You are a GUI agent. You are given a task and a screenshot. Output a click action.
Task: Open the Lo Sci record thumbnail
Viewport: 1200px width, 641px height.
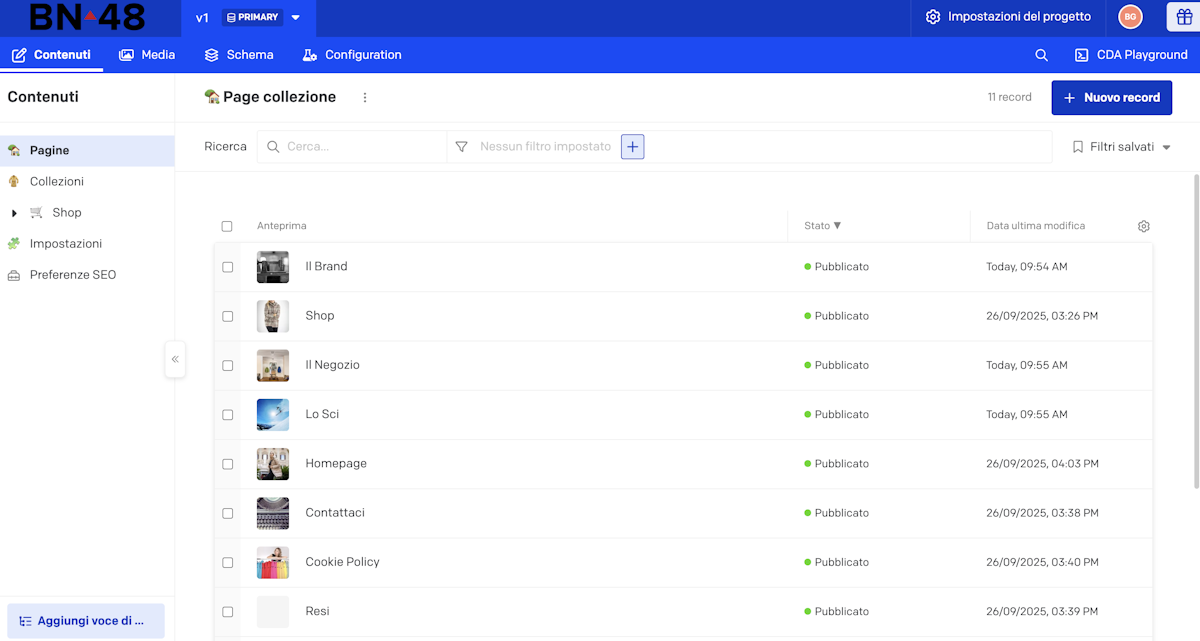pos(273,414)
